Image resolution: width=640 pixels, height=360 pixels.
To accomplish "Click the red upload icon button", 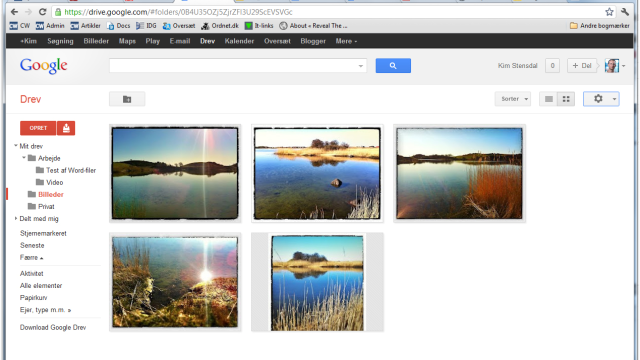I will (66, 128).
